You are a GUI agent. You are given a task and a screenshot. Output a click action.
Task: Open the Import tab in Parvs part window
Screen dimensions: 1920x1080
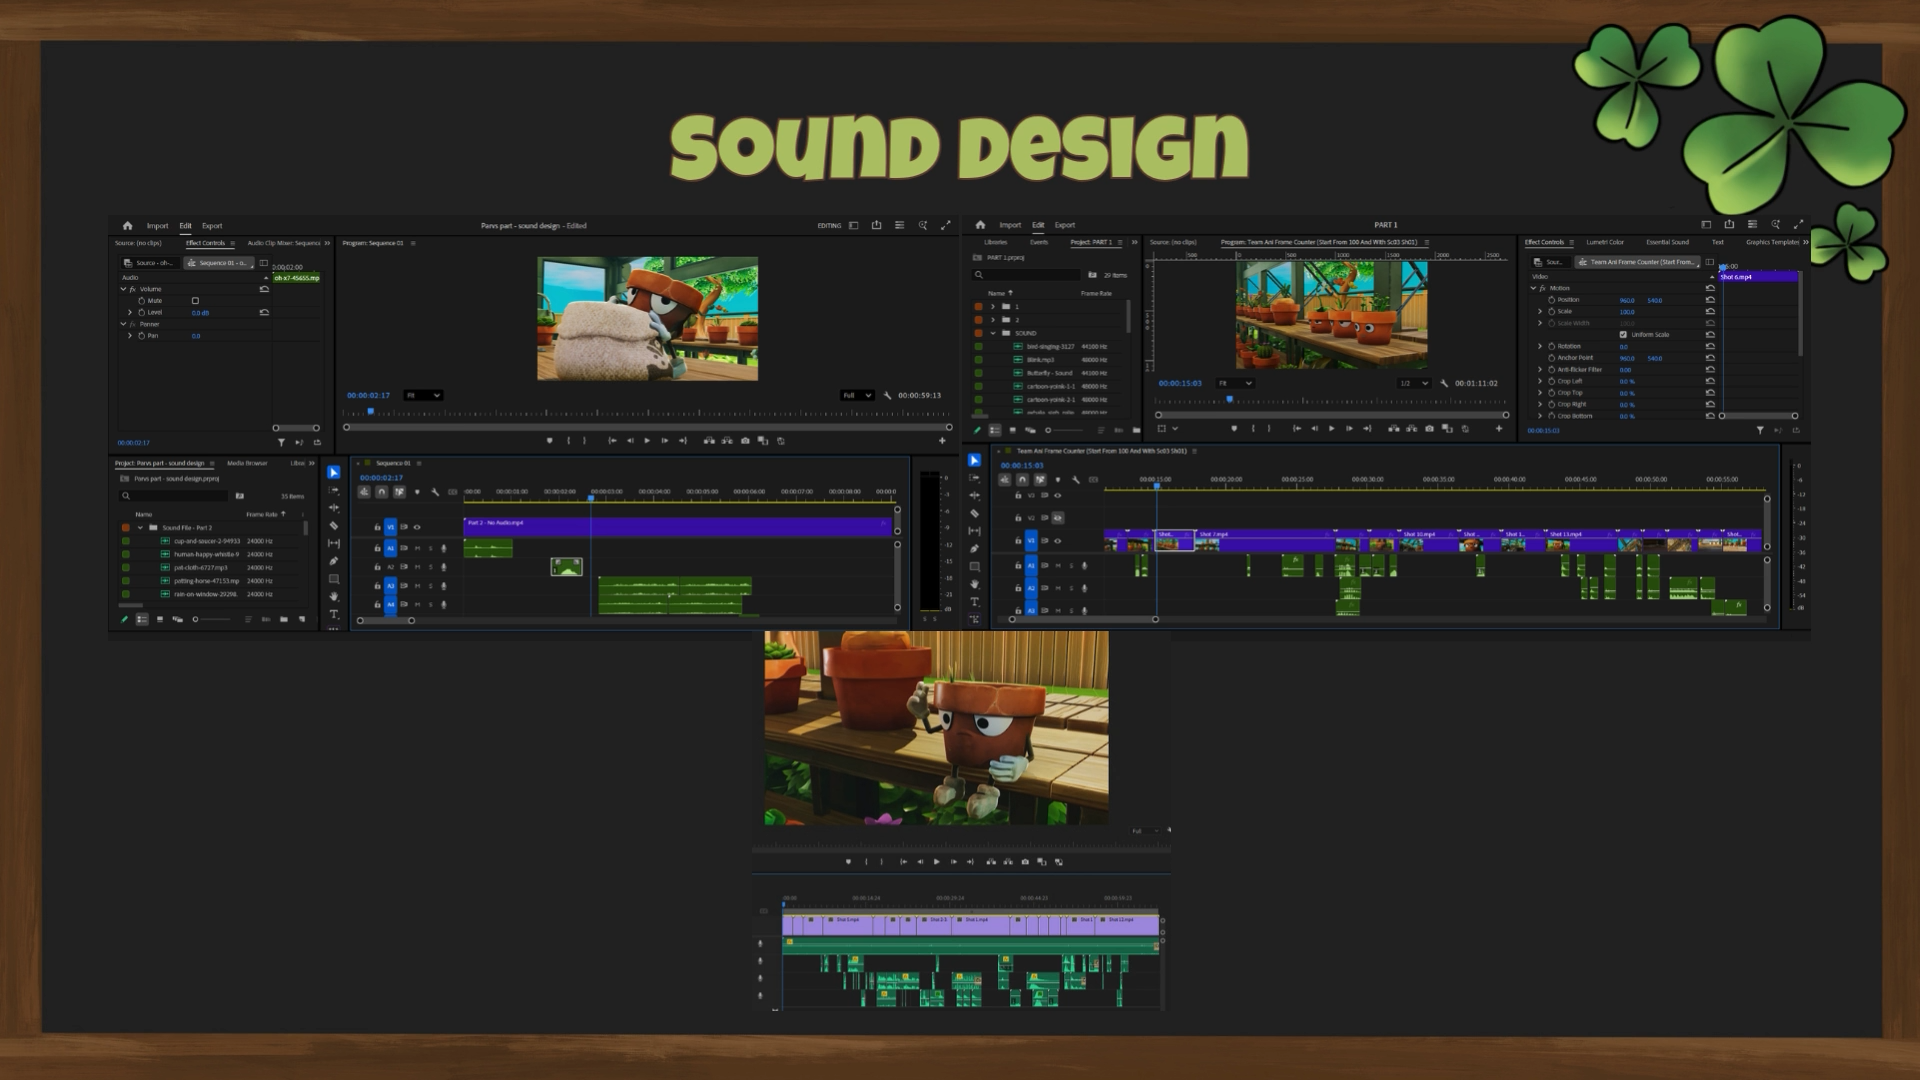158,226
